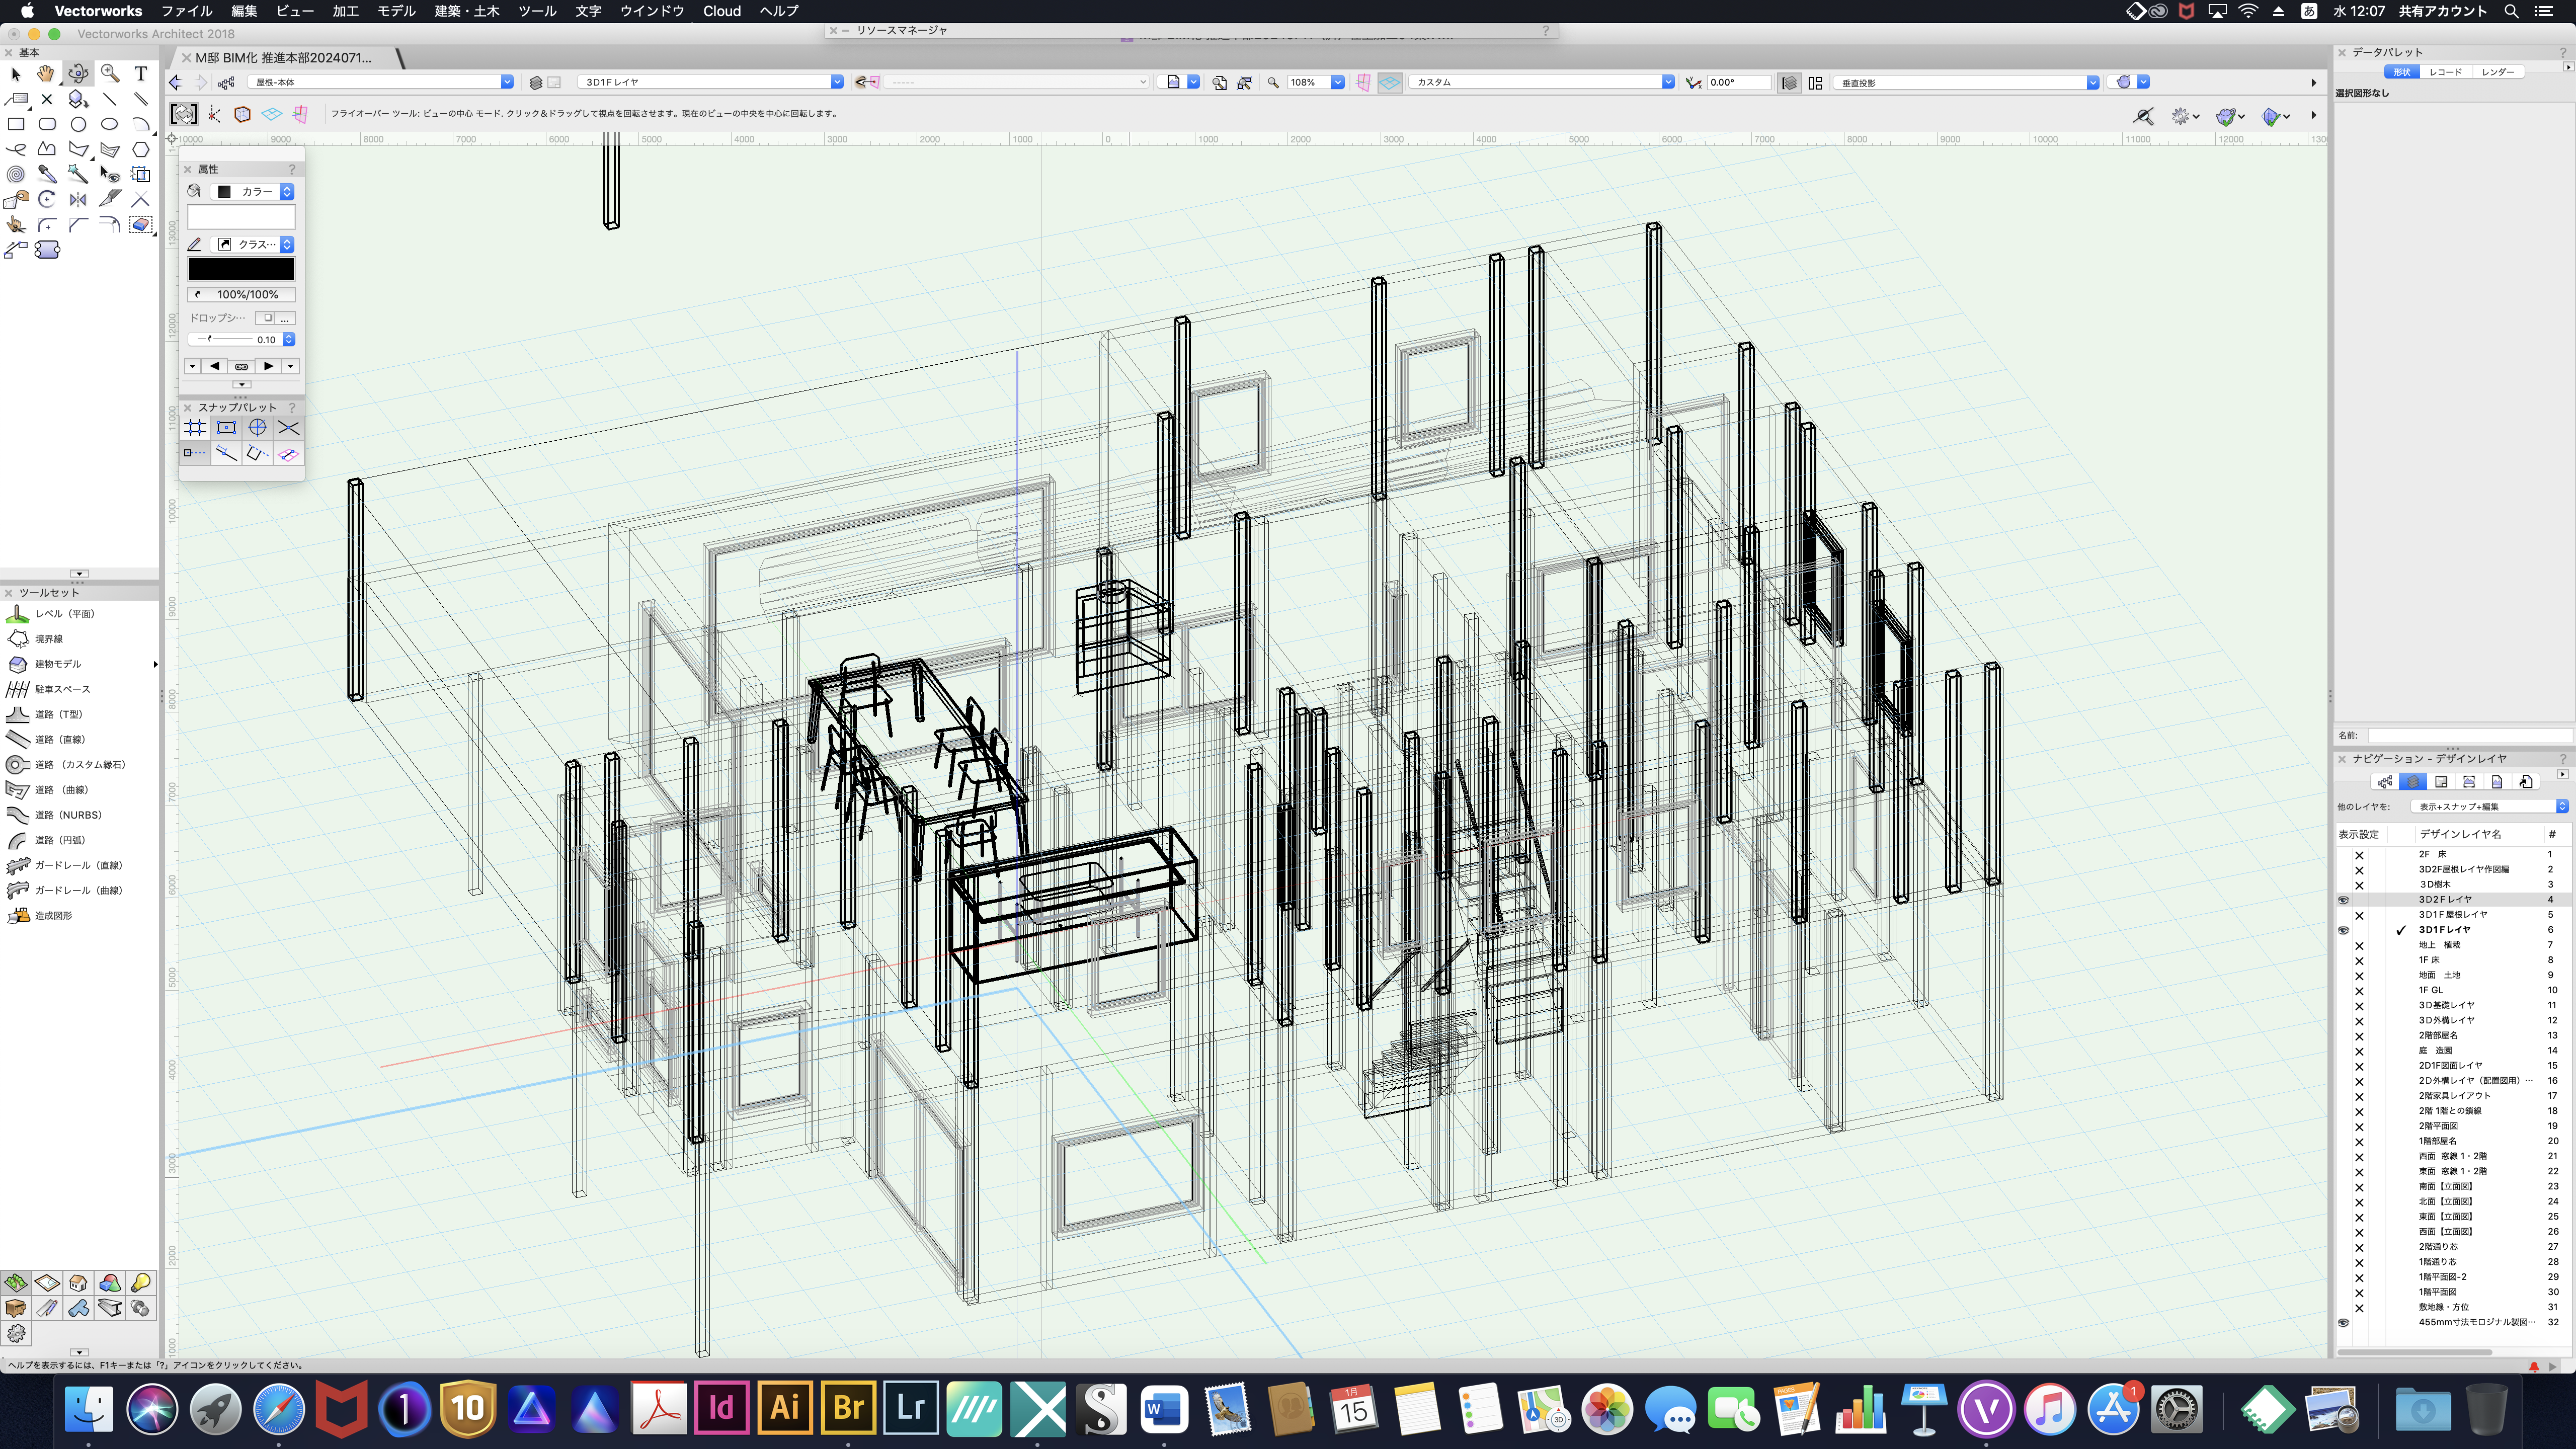
Task: Pick the Eyedropper tool
Action: coord(47,174)
